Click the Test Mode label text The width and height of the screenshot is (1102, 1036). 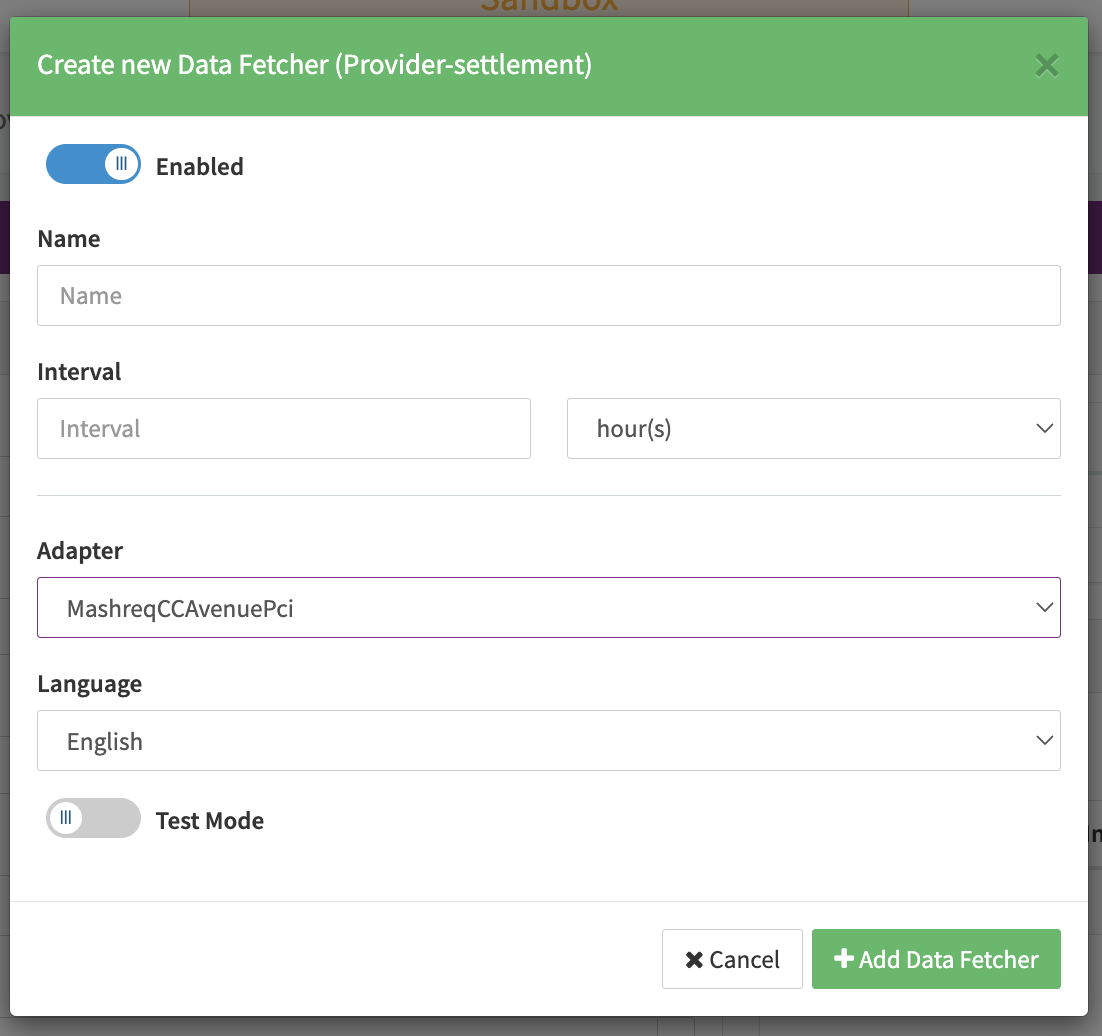pyautogui.click(x=210, y=821)
